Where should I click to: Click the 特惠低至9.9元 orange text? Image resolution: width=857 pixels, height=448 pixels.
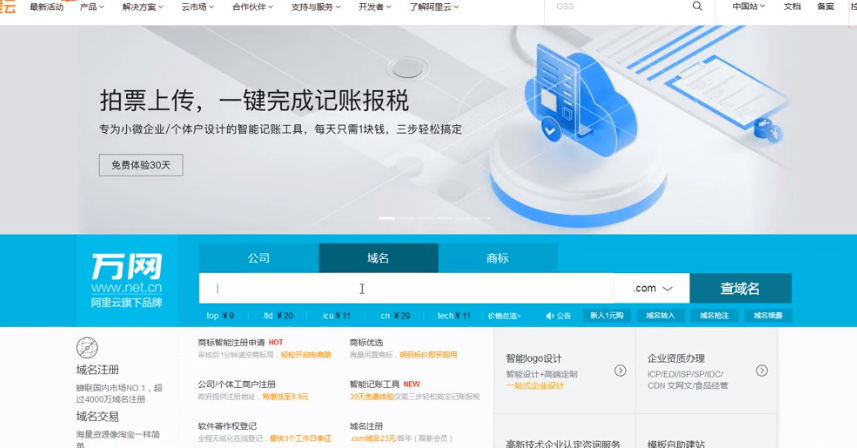tap(285, 397)
